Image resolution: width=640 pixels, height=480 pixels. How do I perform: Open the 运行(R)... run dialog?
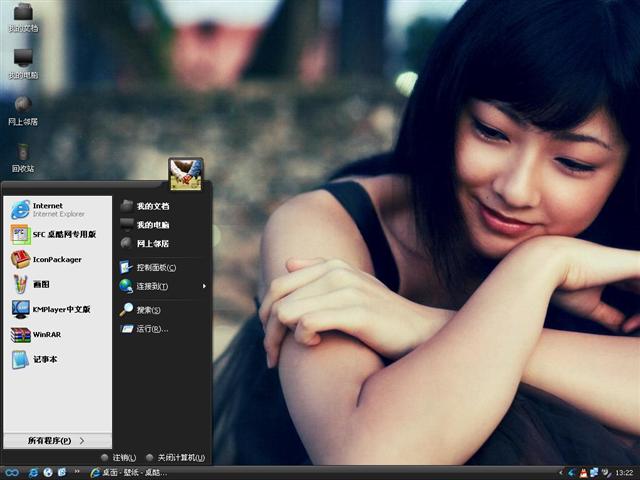click(x=151, y=328)
